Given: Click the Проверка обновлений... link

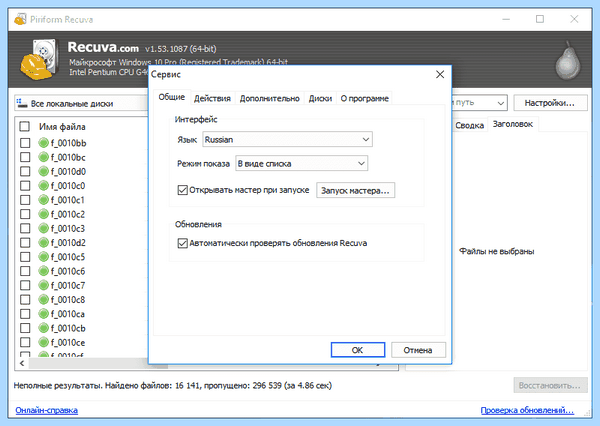Looking at the screenshot, I should pyautogui.click(x=527, y=410).
